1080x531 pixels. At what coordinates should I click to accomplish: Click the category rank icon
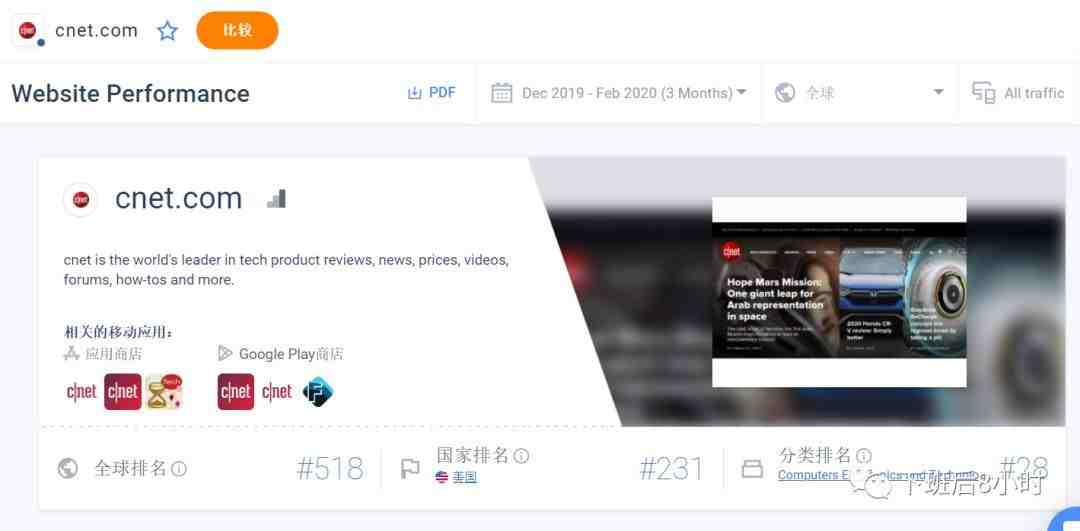[752, 469]
